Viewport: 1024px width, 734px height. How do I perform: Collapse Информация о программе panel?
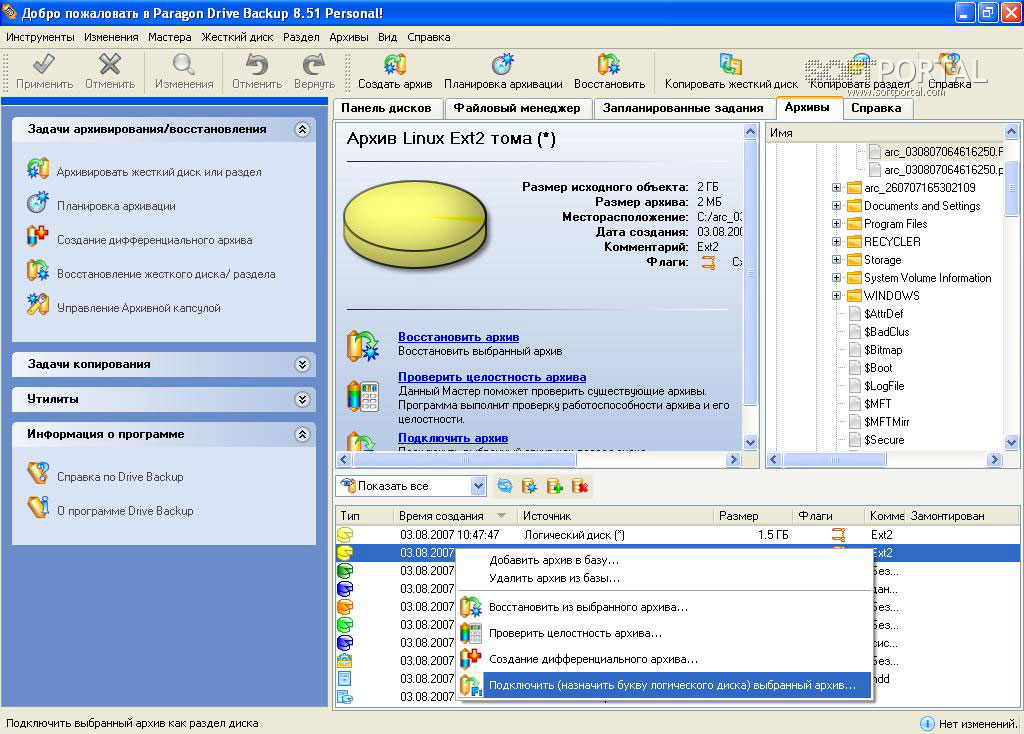coord(302,434)
